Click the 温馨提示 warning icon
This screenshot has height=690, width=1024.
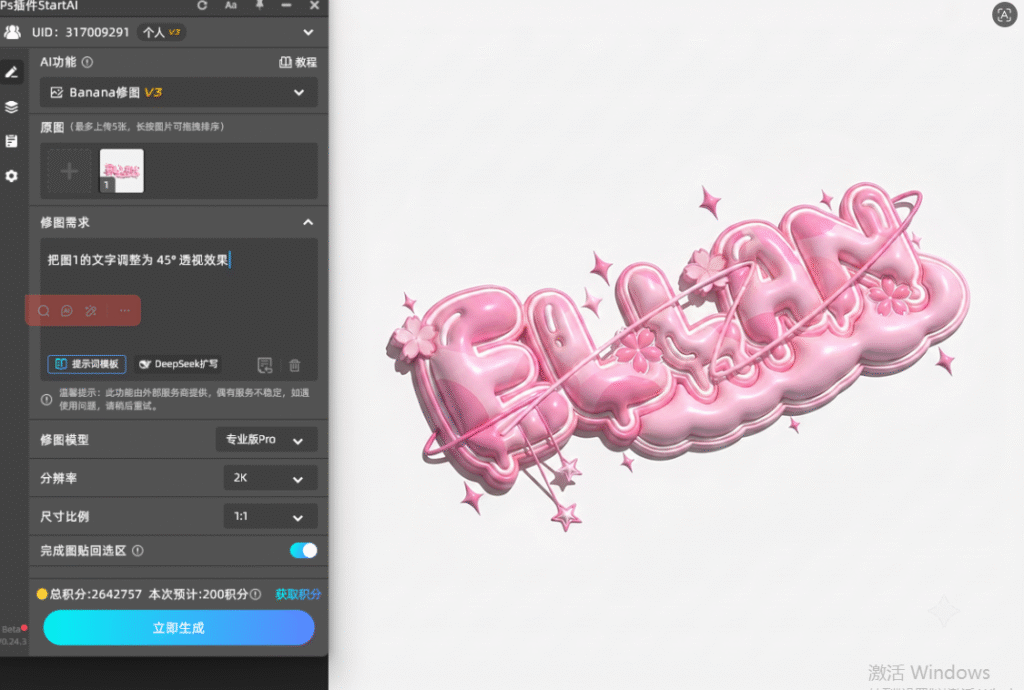(x=46, y=400)
